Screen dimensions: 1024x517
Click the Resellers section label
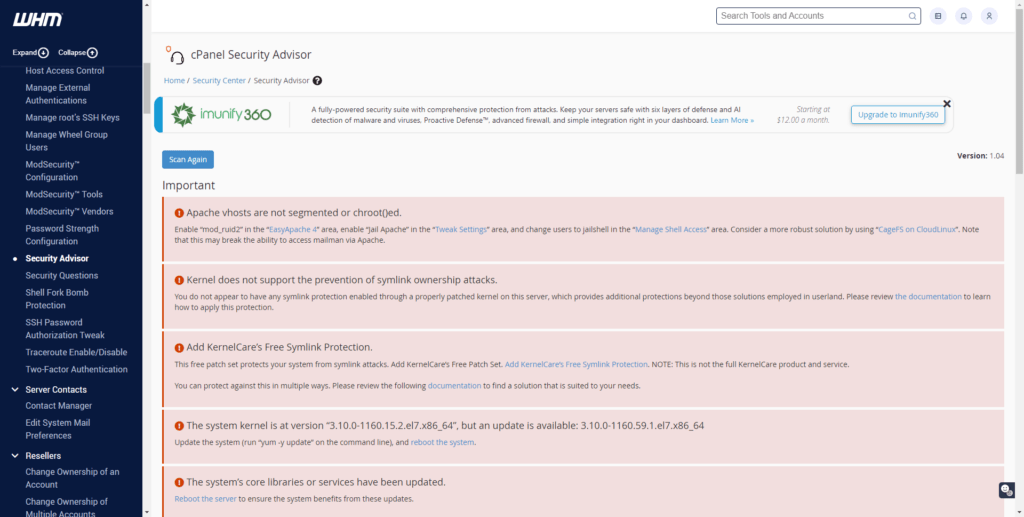coord(43,456)
